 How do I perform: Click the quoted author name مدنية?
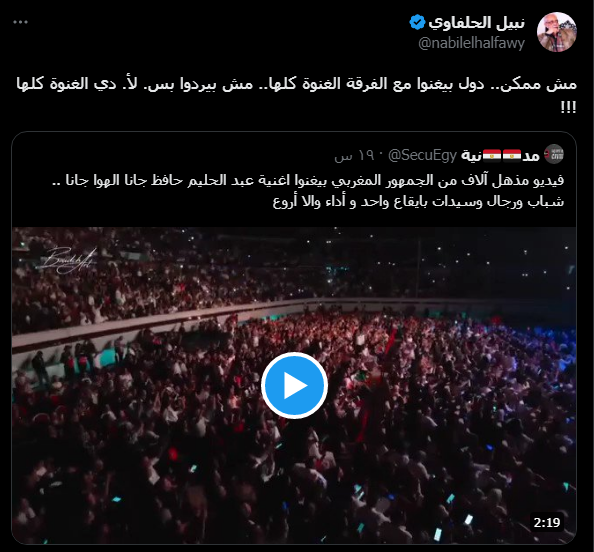[500, 155]
